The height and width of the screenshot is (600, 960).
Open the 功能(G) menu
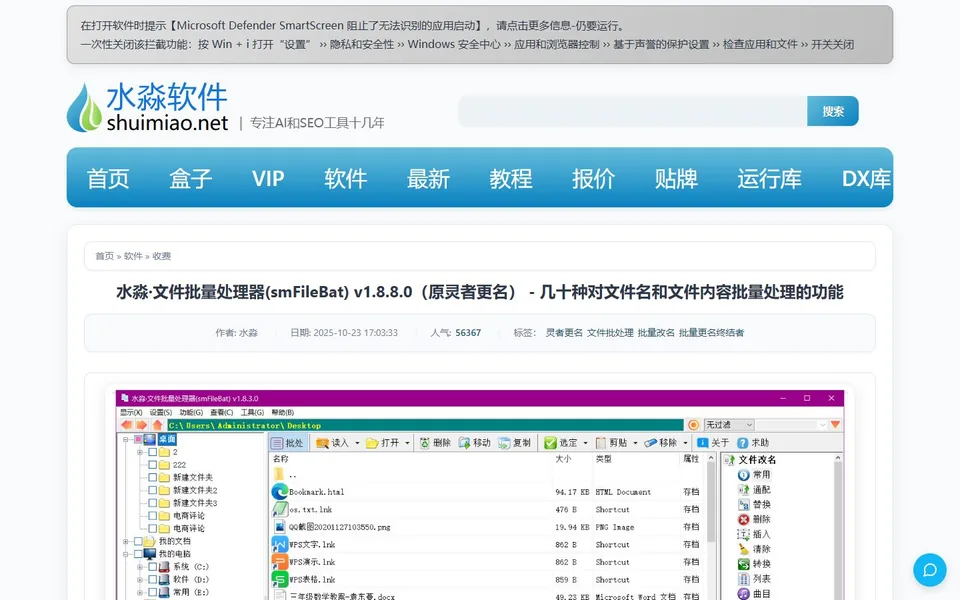point(191,413)
